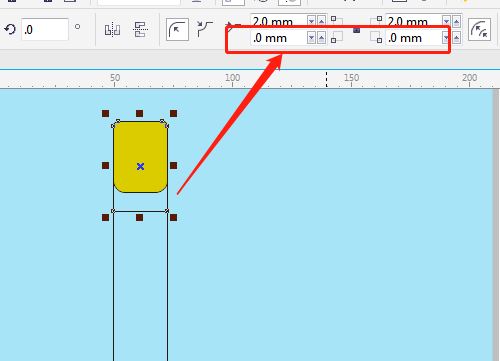Increase the top-left corner radius value
Screen dimensions: 500x361
point(321,22)
